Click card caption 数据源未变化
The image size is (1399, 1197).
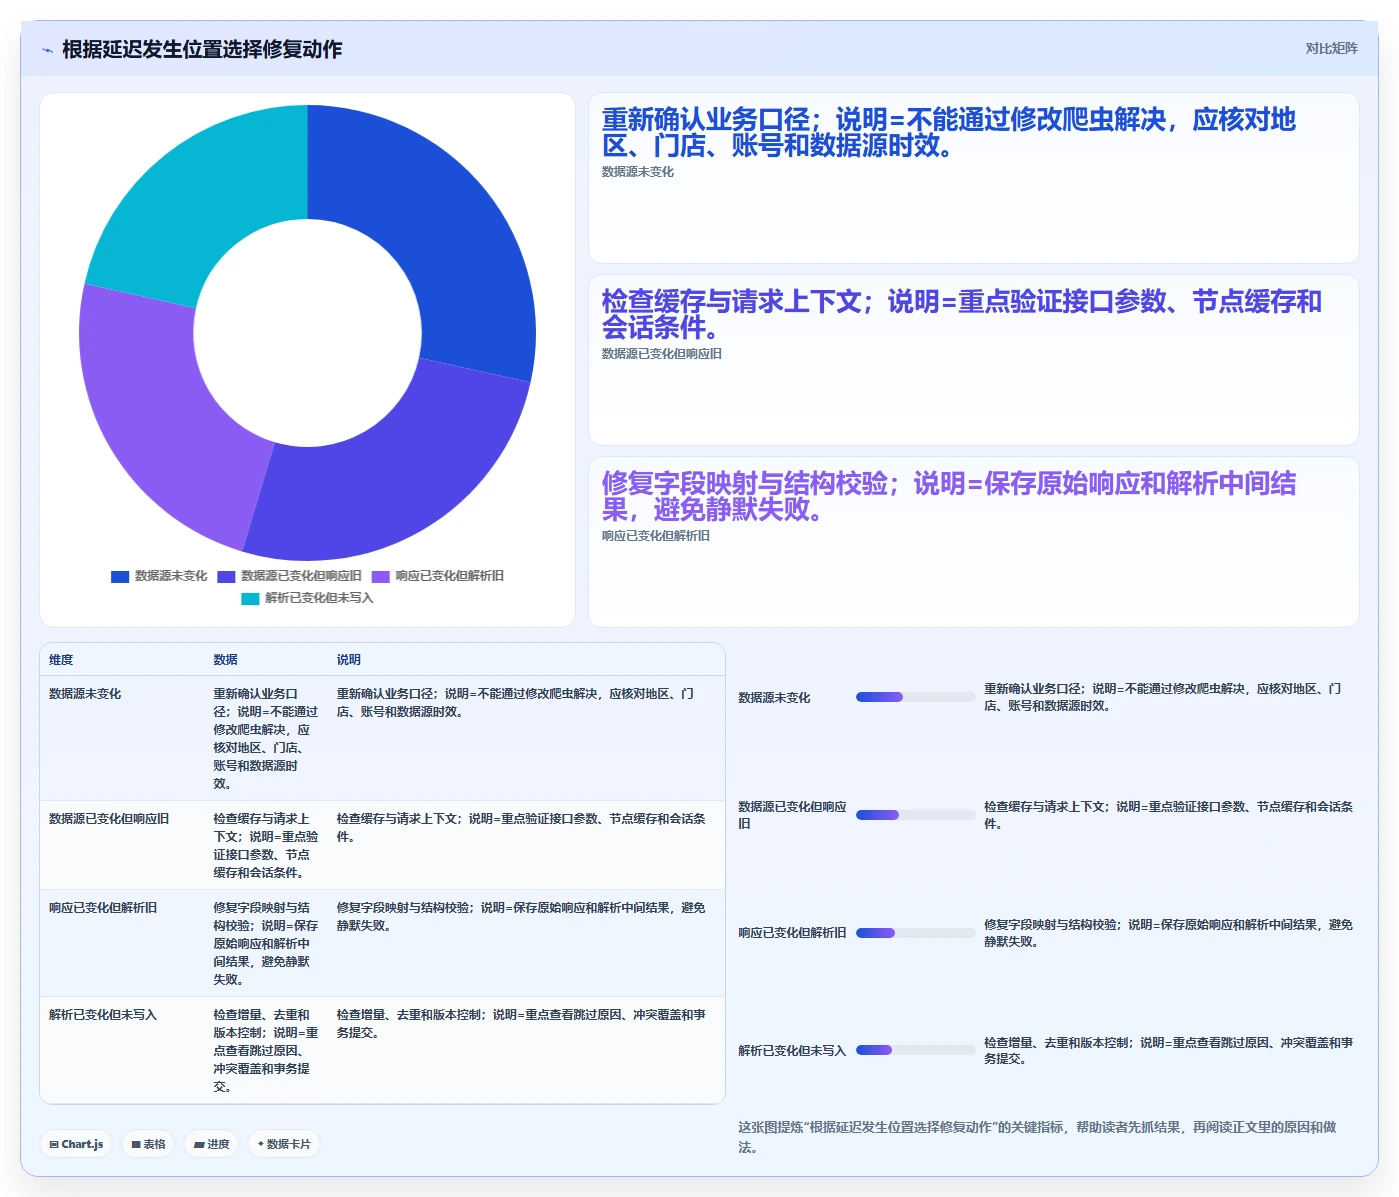point(638,172)
